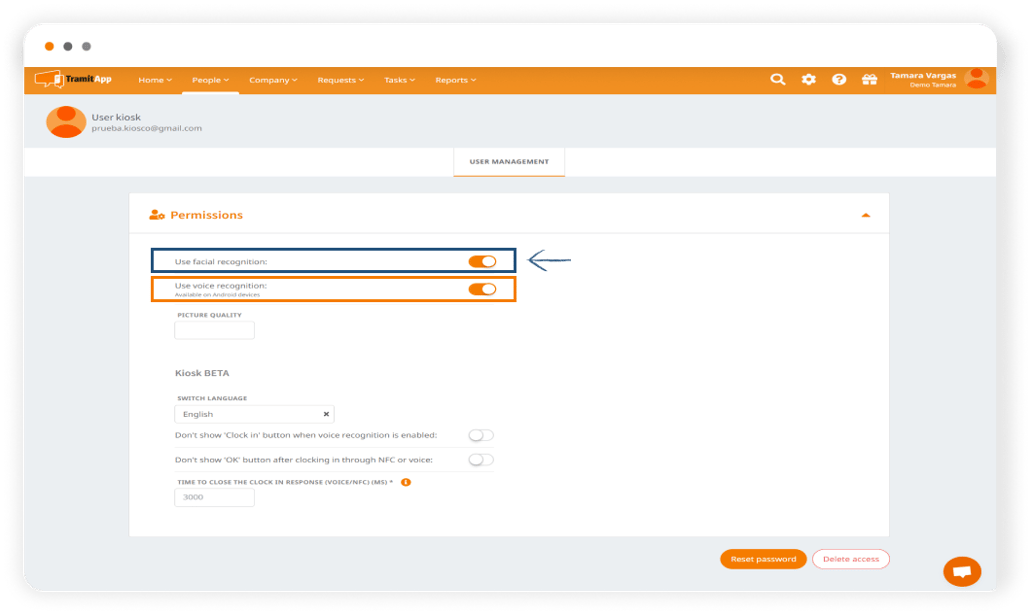Click the search magnifier icon
This screenshot has height=615, width=1032.
pyautogui.click(x=777, y=80)
